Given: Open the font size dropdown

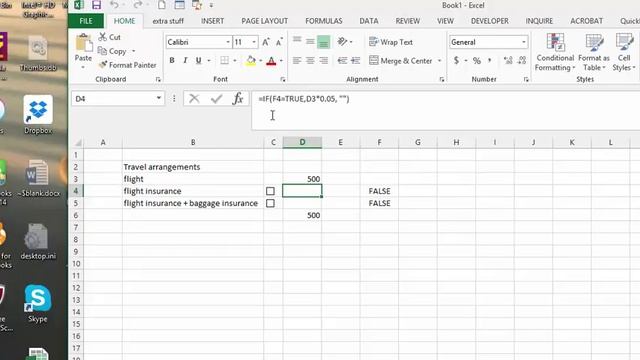Looking at the screenshot, I should coord(254,42).
